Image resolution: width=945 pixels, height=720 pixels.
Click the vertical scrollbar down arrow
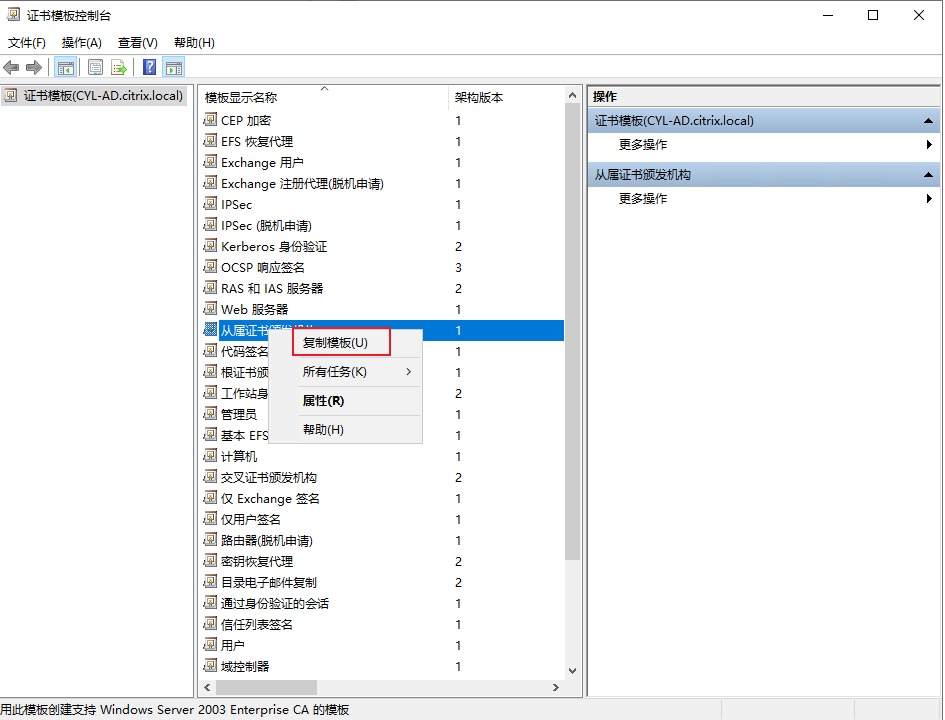tap(573, 671)
